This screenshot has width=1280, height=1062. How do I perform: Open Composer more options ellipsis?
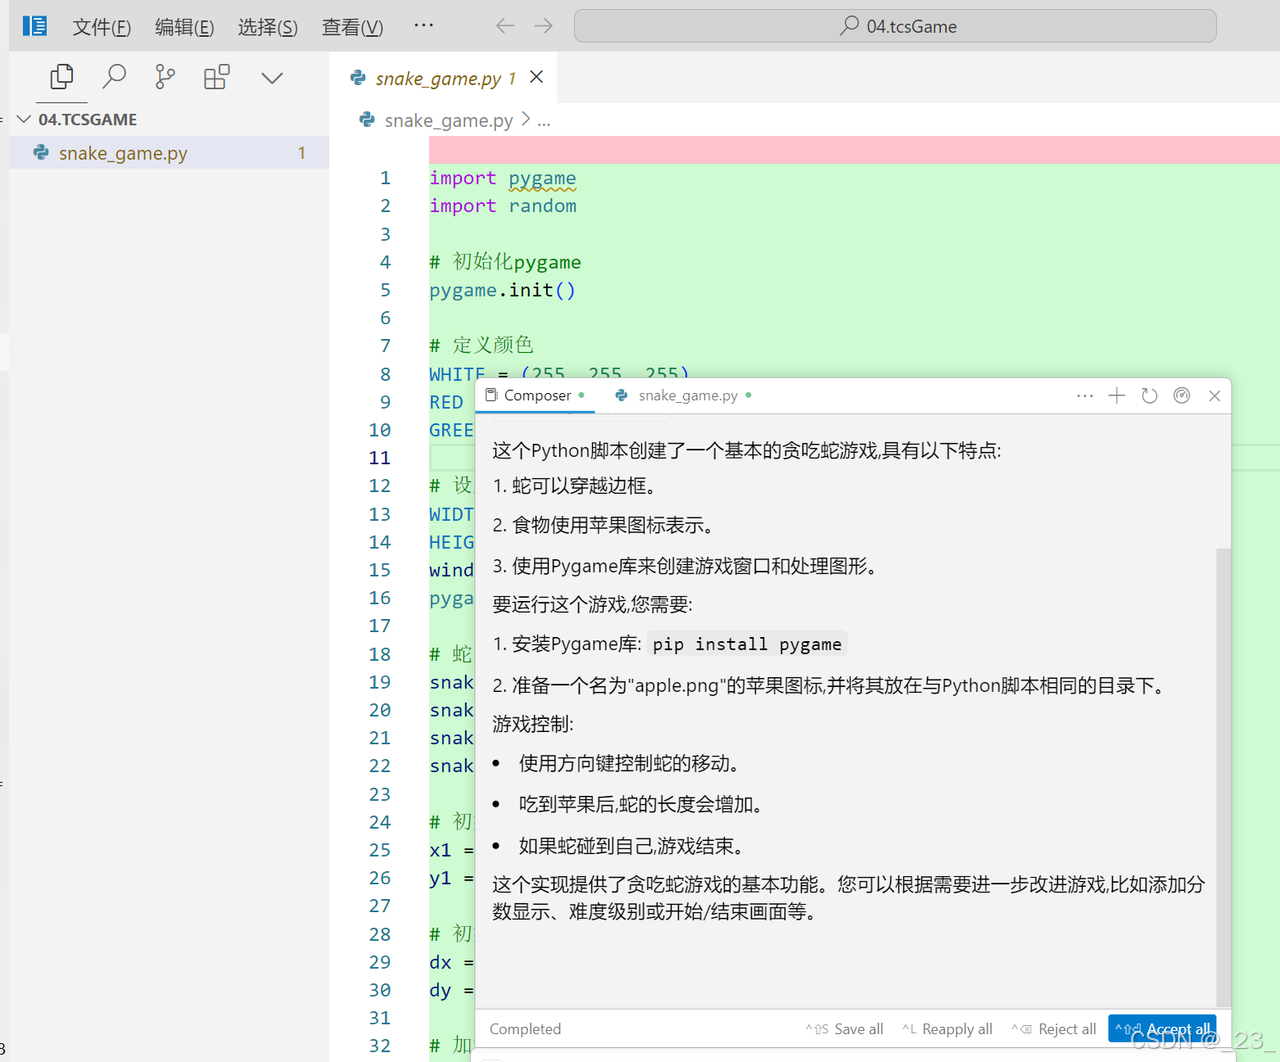click(1085, 396)
